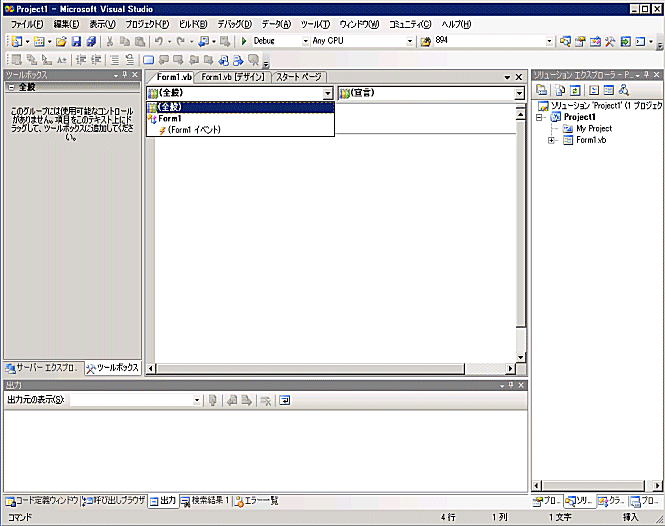Screen dimensions: 665x526
Task: Click the Uncomment Selection icon
Action: (129, 60)
